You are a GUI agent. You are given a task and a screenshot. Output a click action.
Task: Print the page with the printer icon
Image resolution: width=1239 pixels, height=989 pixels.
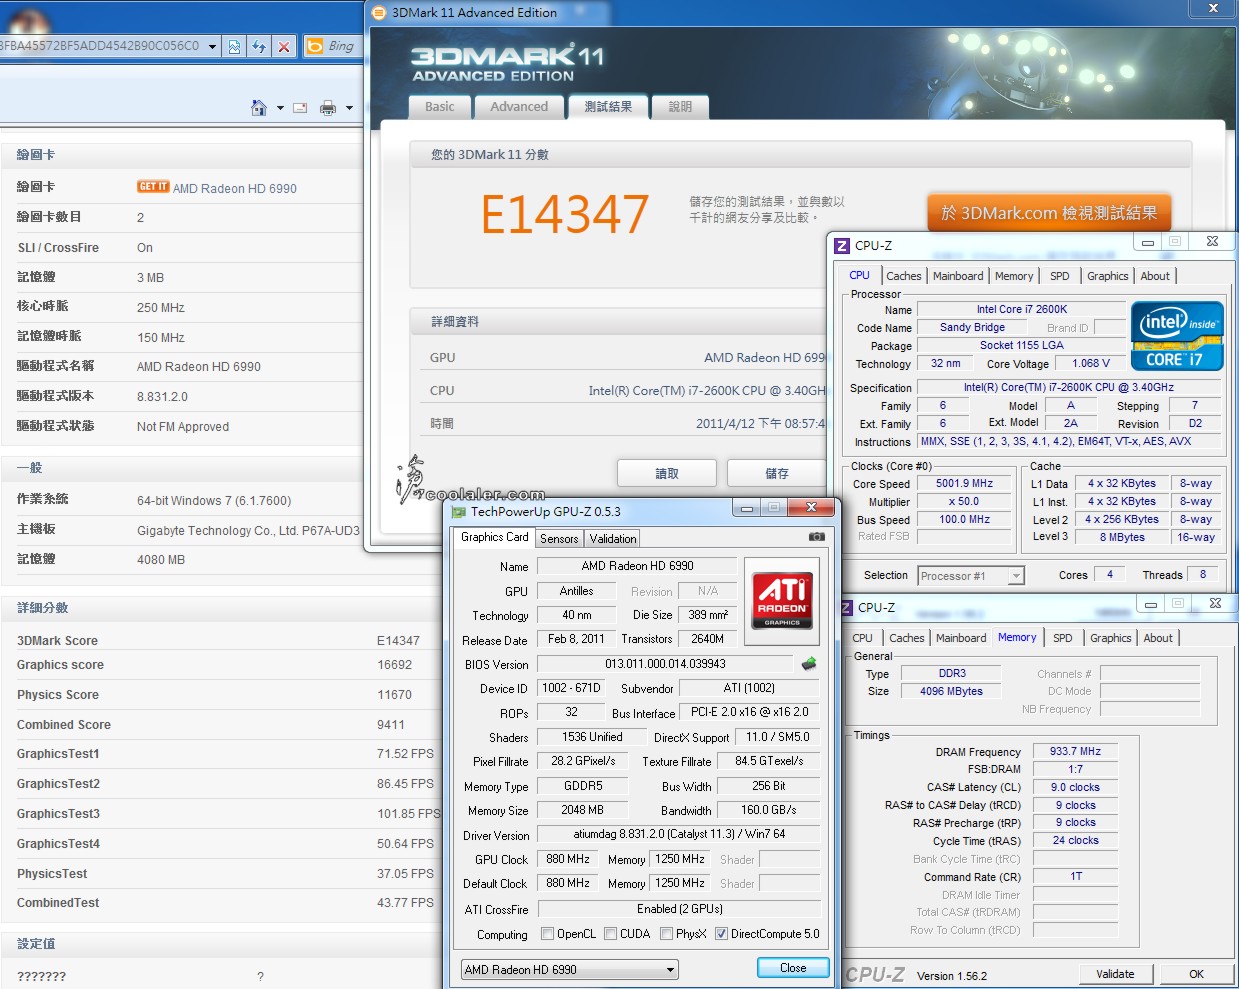tap(327, 108)
